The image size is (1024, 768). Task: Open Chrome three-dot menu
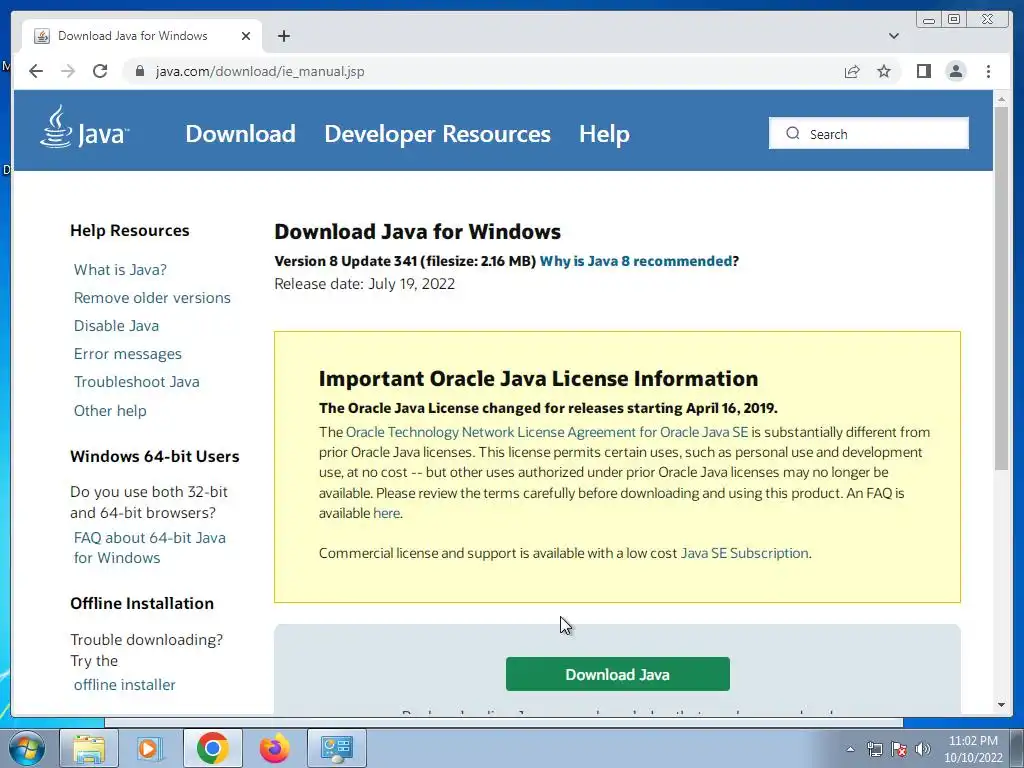(x=988, y=71)
